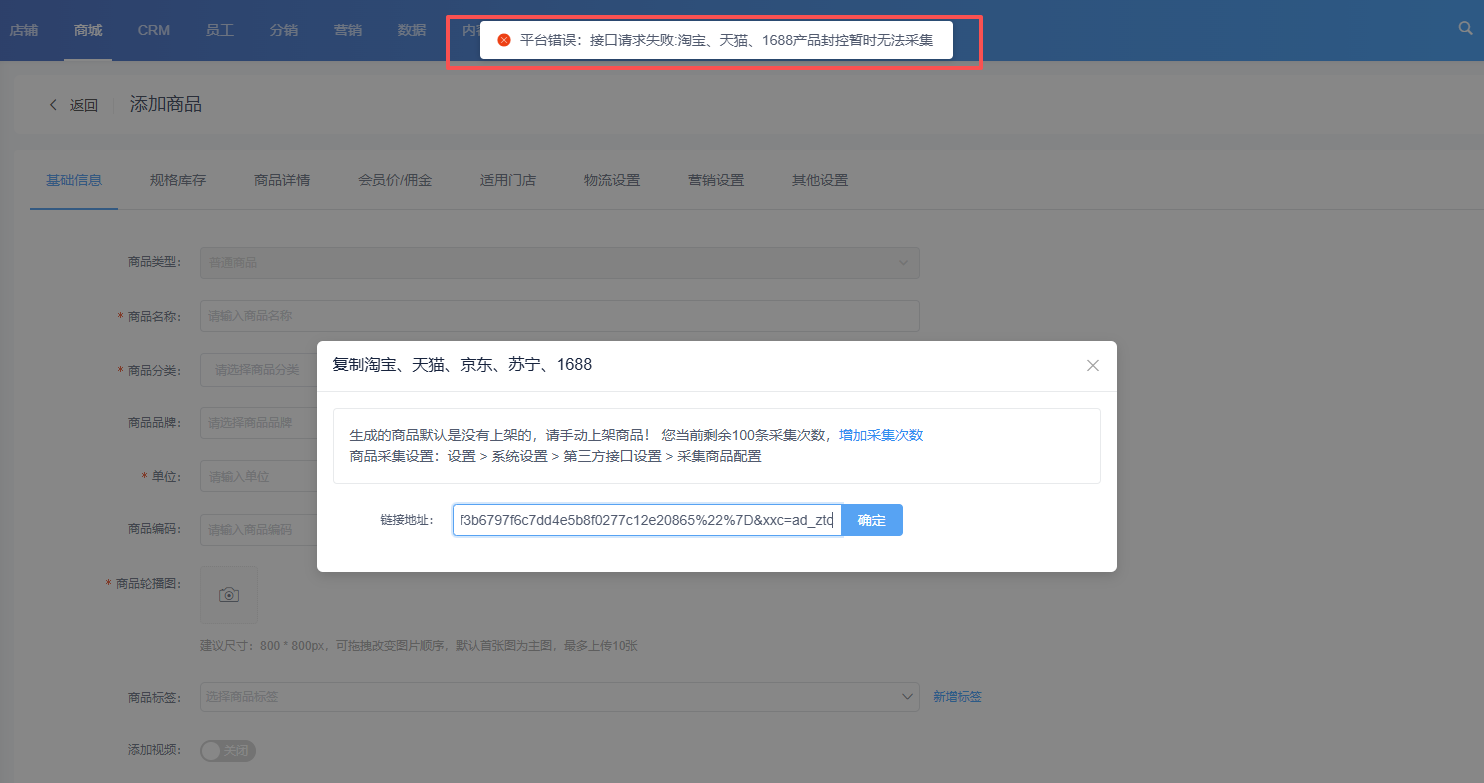Close the copy product dialog with X
The image size is (1484, 783).
1092,366
